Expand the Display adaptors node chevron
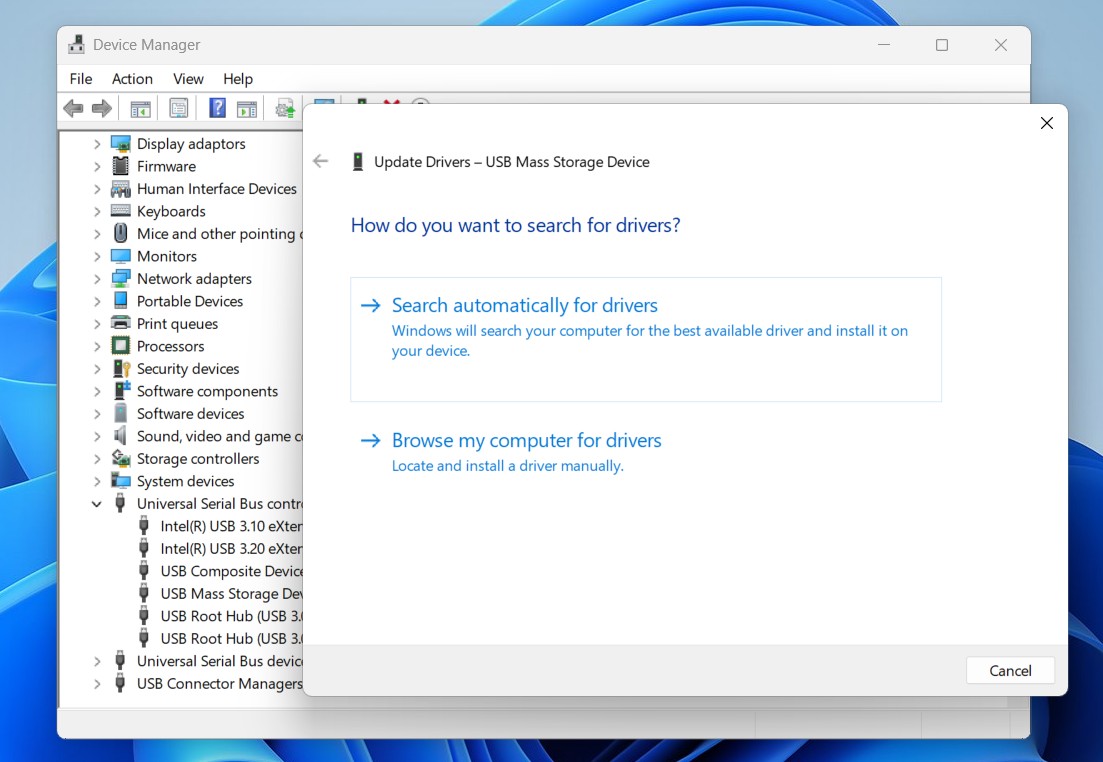 pos(97,144)
